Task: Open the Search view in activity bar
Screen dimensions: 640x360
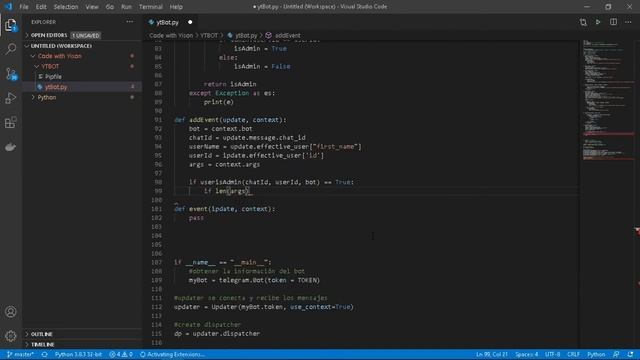Action: (11, 49)
